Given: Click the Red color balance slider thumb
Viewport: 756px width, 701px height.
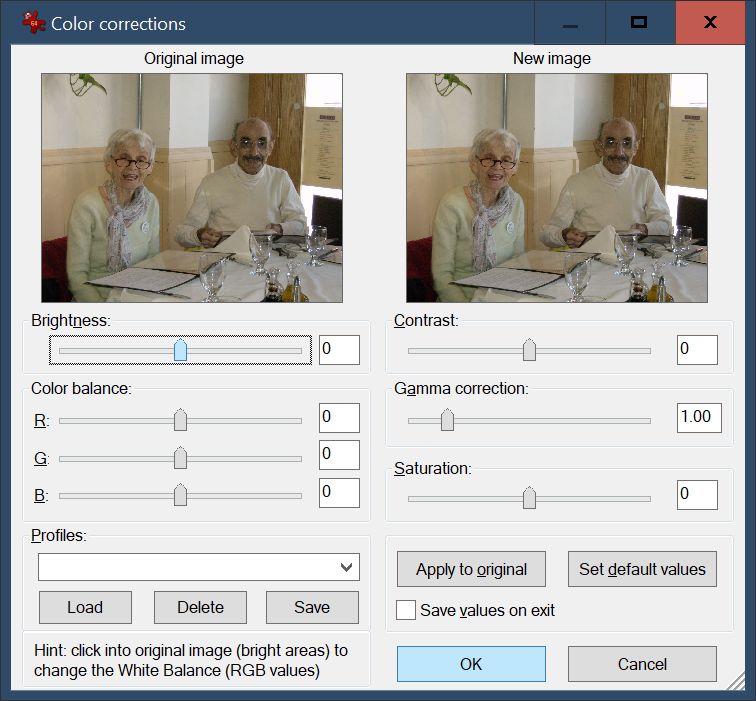Looking at the screenshot, I should click(x=180, y=420).
